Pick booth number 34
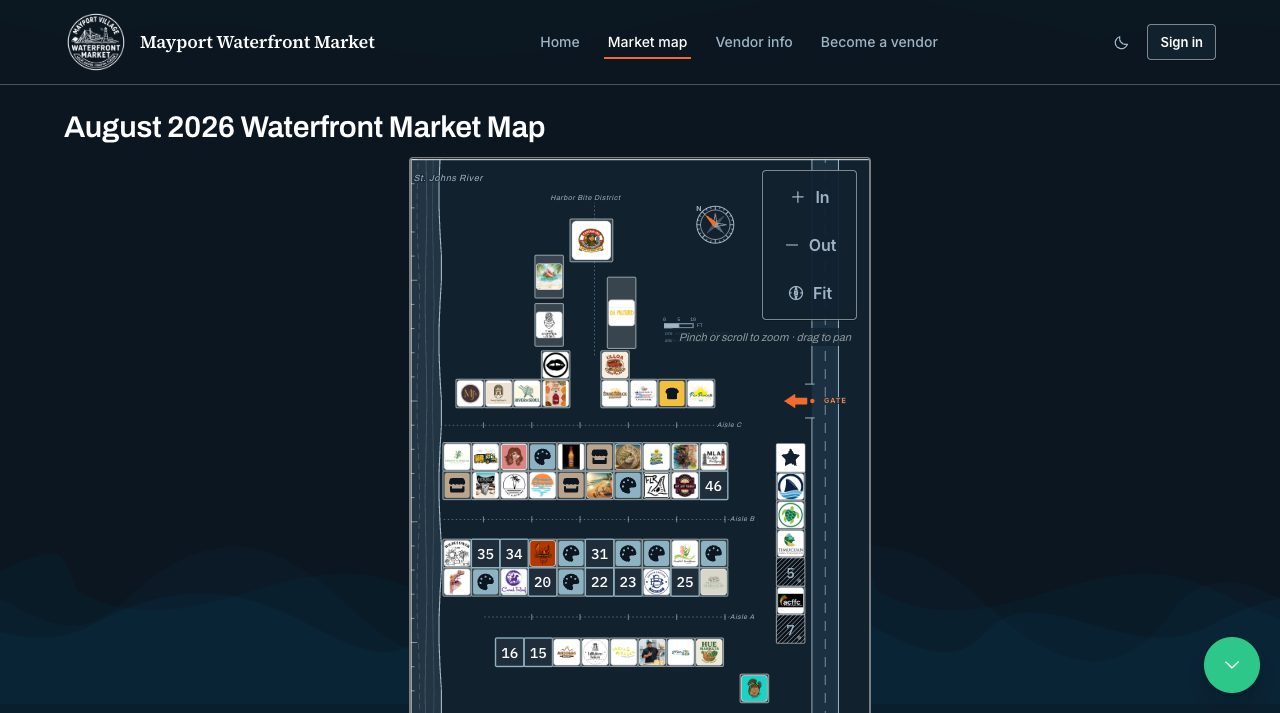 click(514, 554)
